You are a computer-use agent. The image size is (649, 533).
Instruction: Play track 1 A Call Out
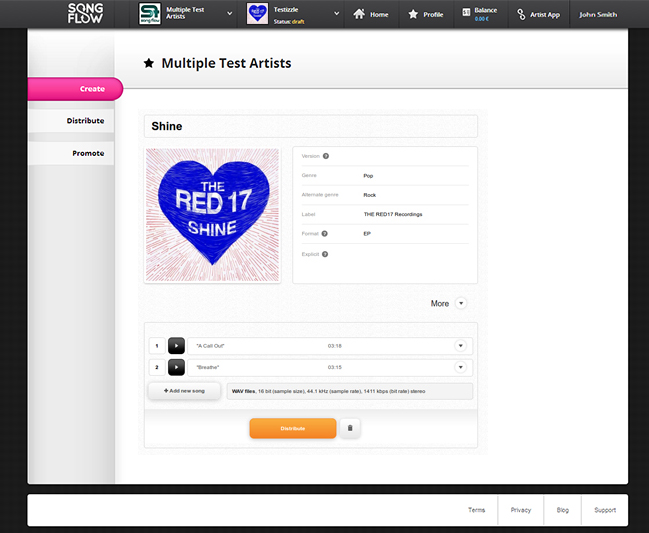[x=176, y=346]
